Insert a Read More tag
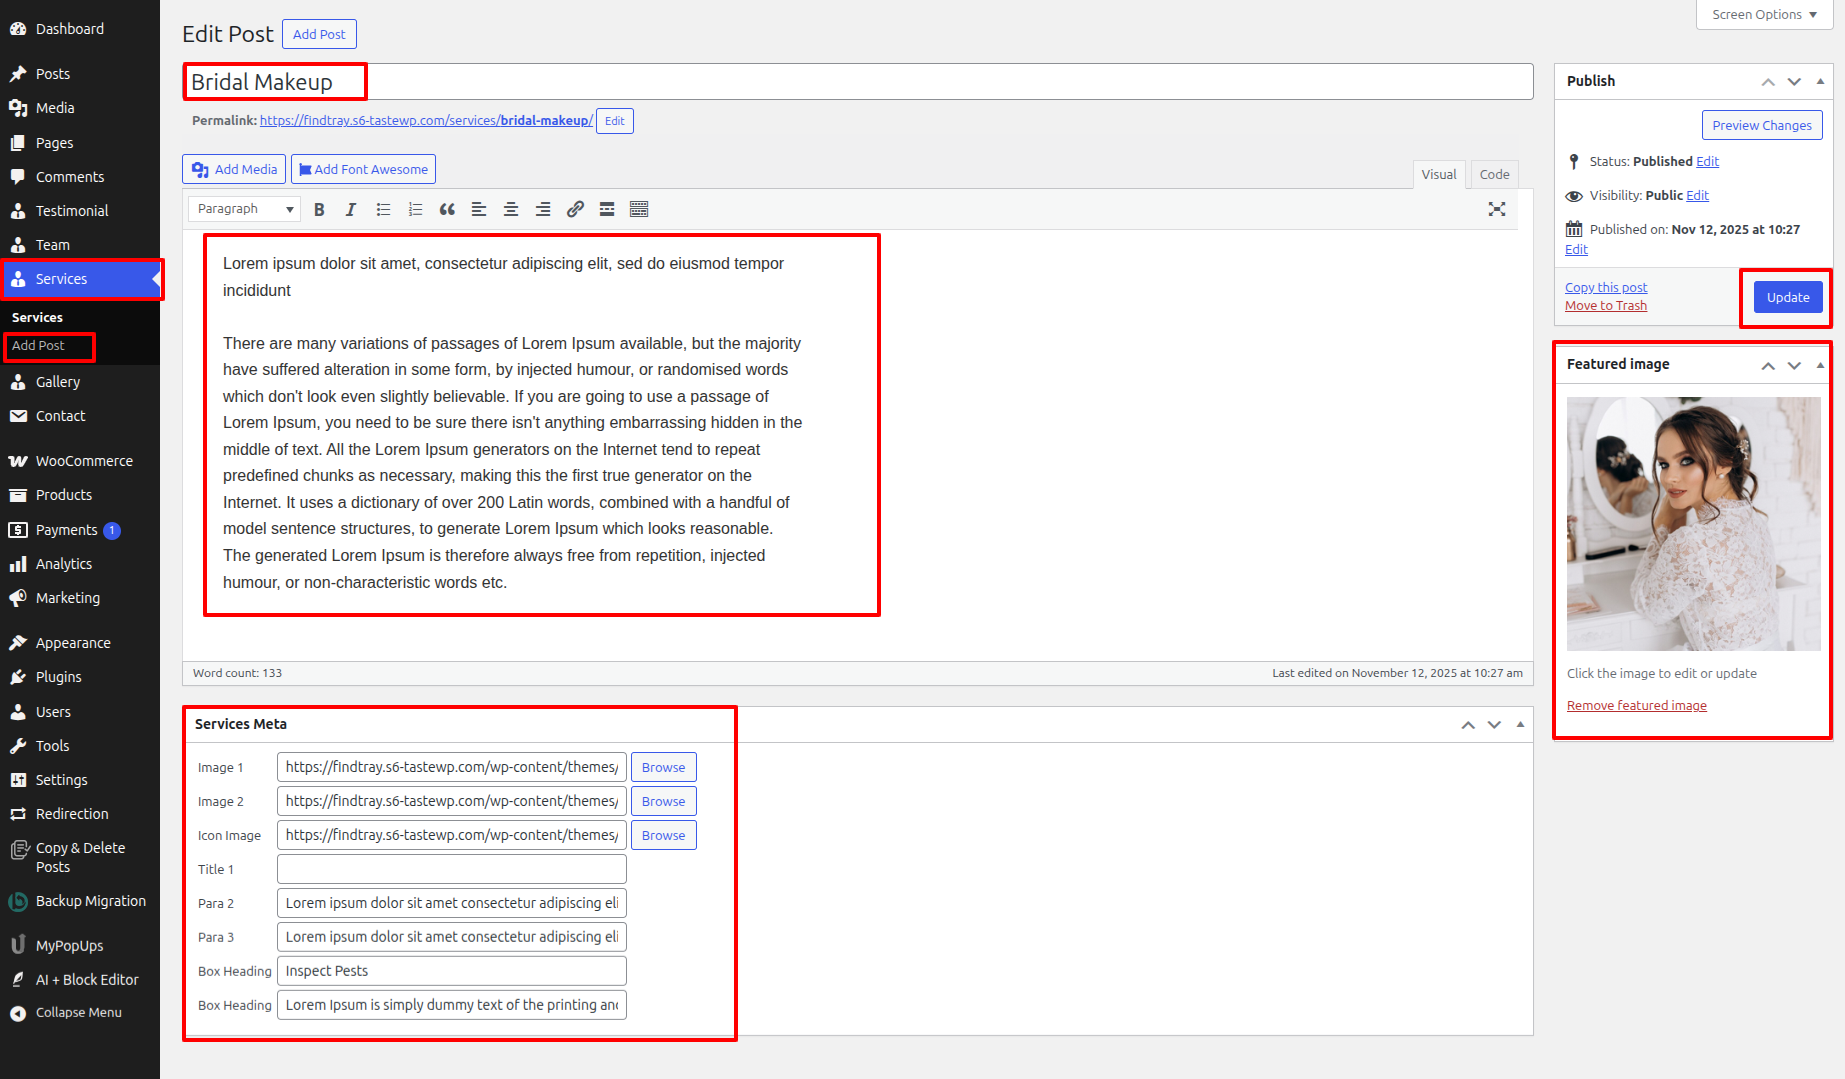 pyautogui.click(x=607, y=209)
